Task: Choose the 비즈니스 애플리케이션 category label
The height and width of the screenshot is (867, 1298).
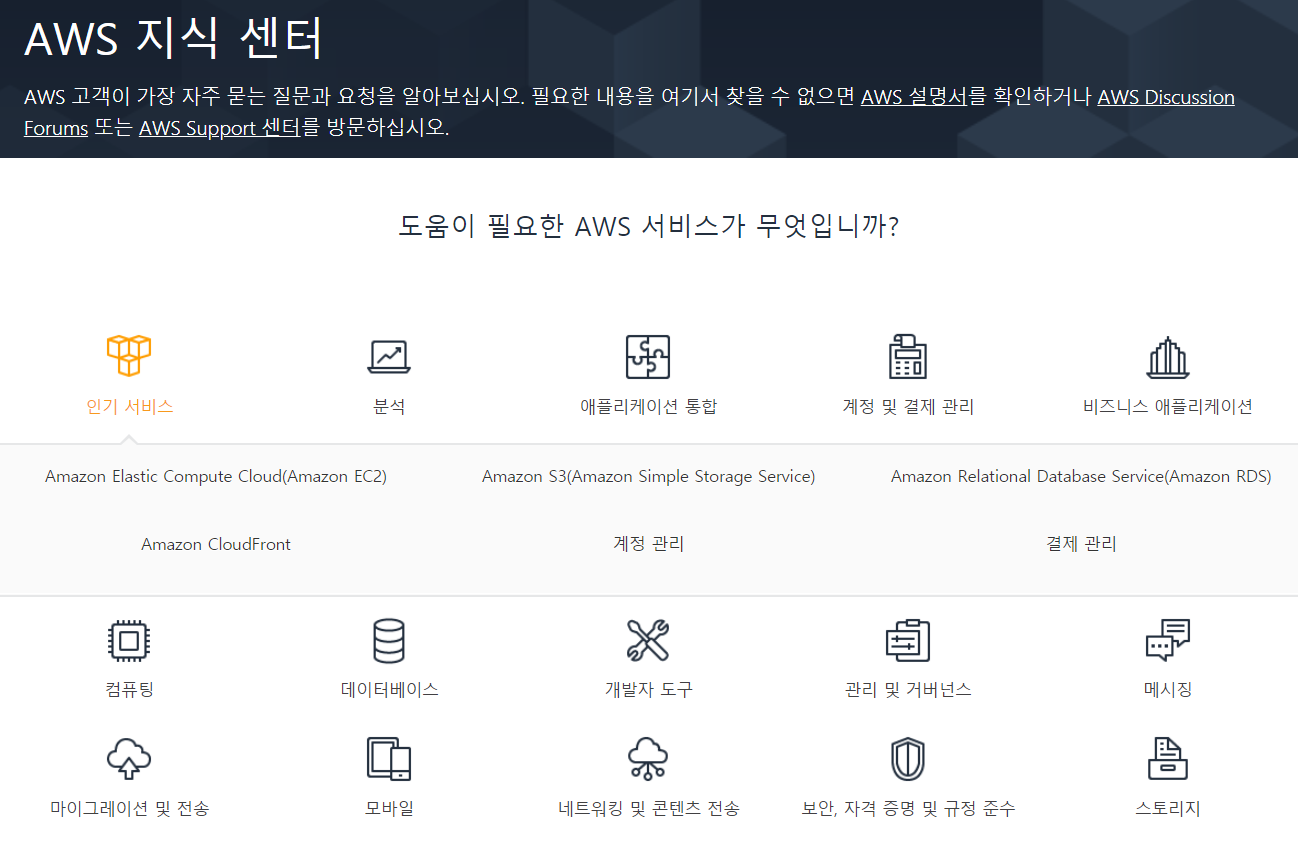Action: click(x=1168, y=407)
